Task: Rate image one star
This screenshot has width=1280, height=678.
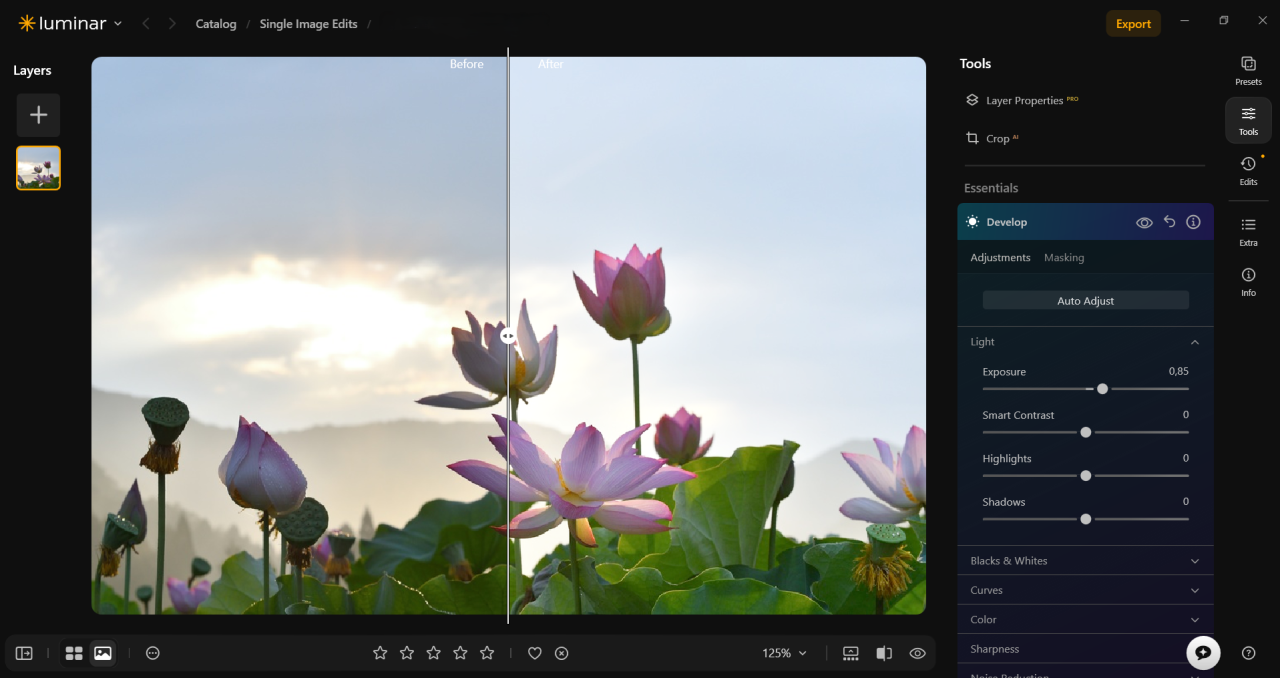Action: coord(380,653)
